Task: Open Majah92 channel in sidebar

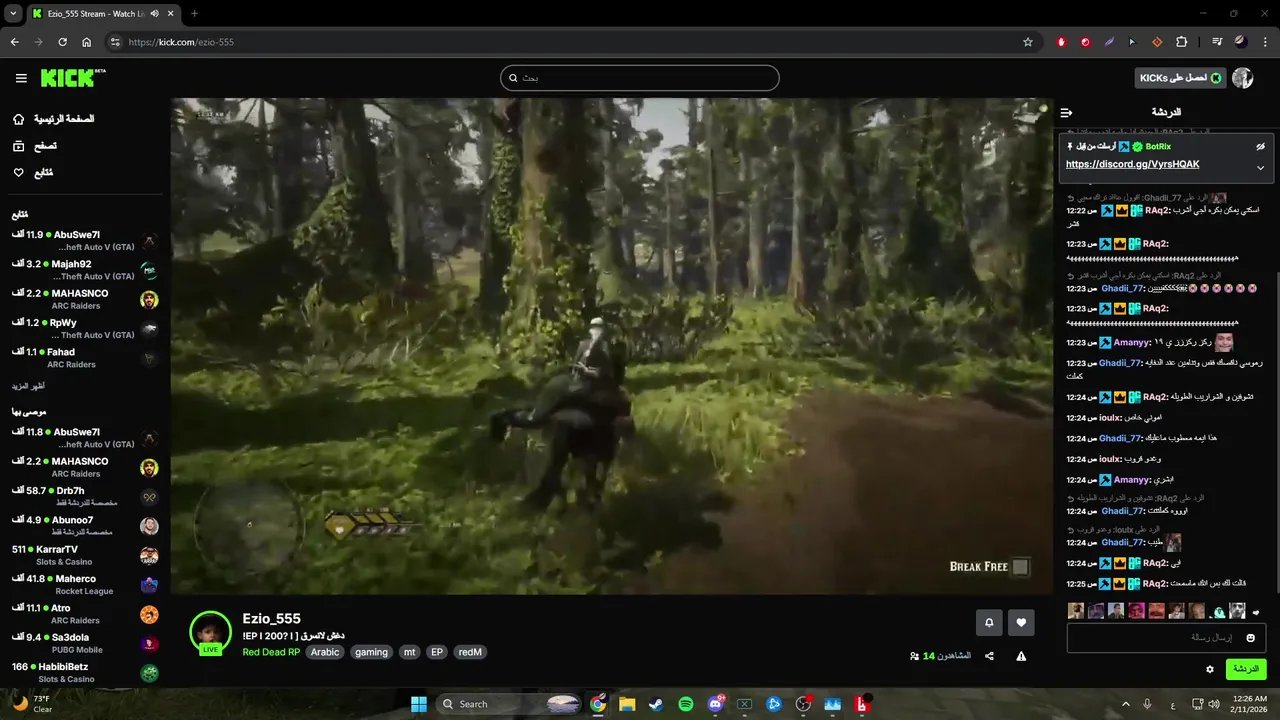Action: [x=84, y=270]
